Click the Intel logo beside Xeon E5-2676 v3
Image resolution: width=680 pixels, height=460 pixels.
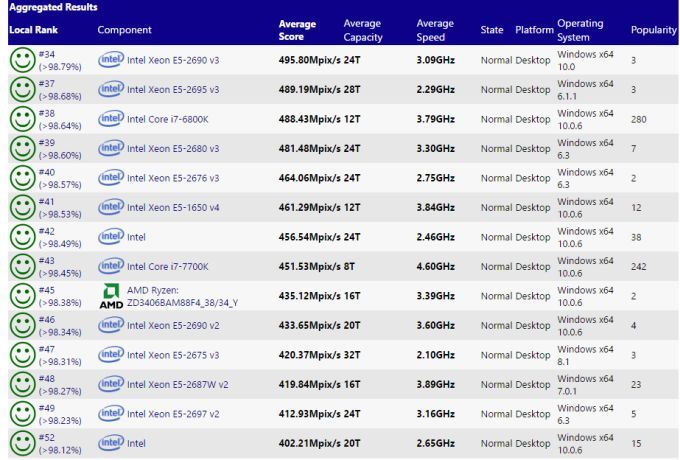tap(111, 177)
